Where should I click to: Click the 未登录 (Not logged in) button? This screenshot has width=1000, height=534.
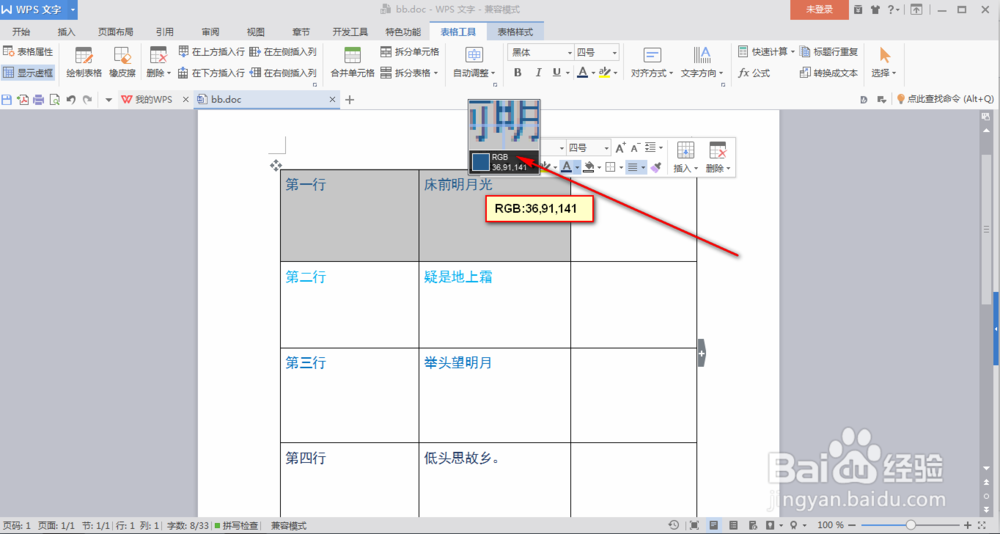(820, 10)
